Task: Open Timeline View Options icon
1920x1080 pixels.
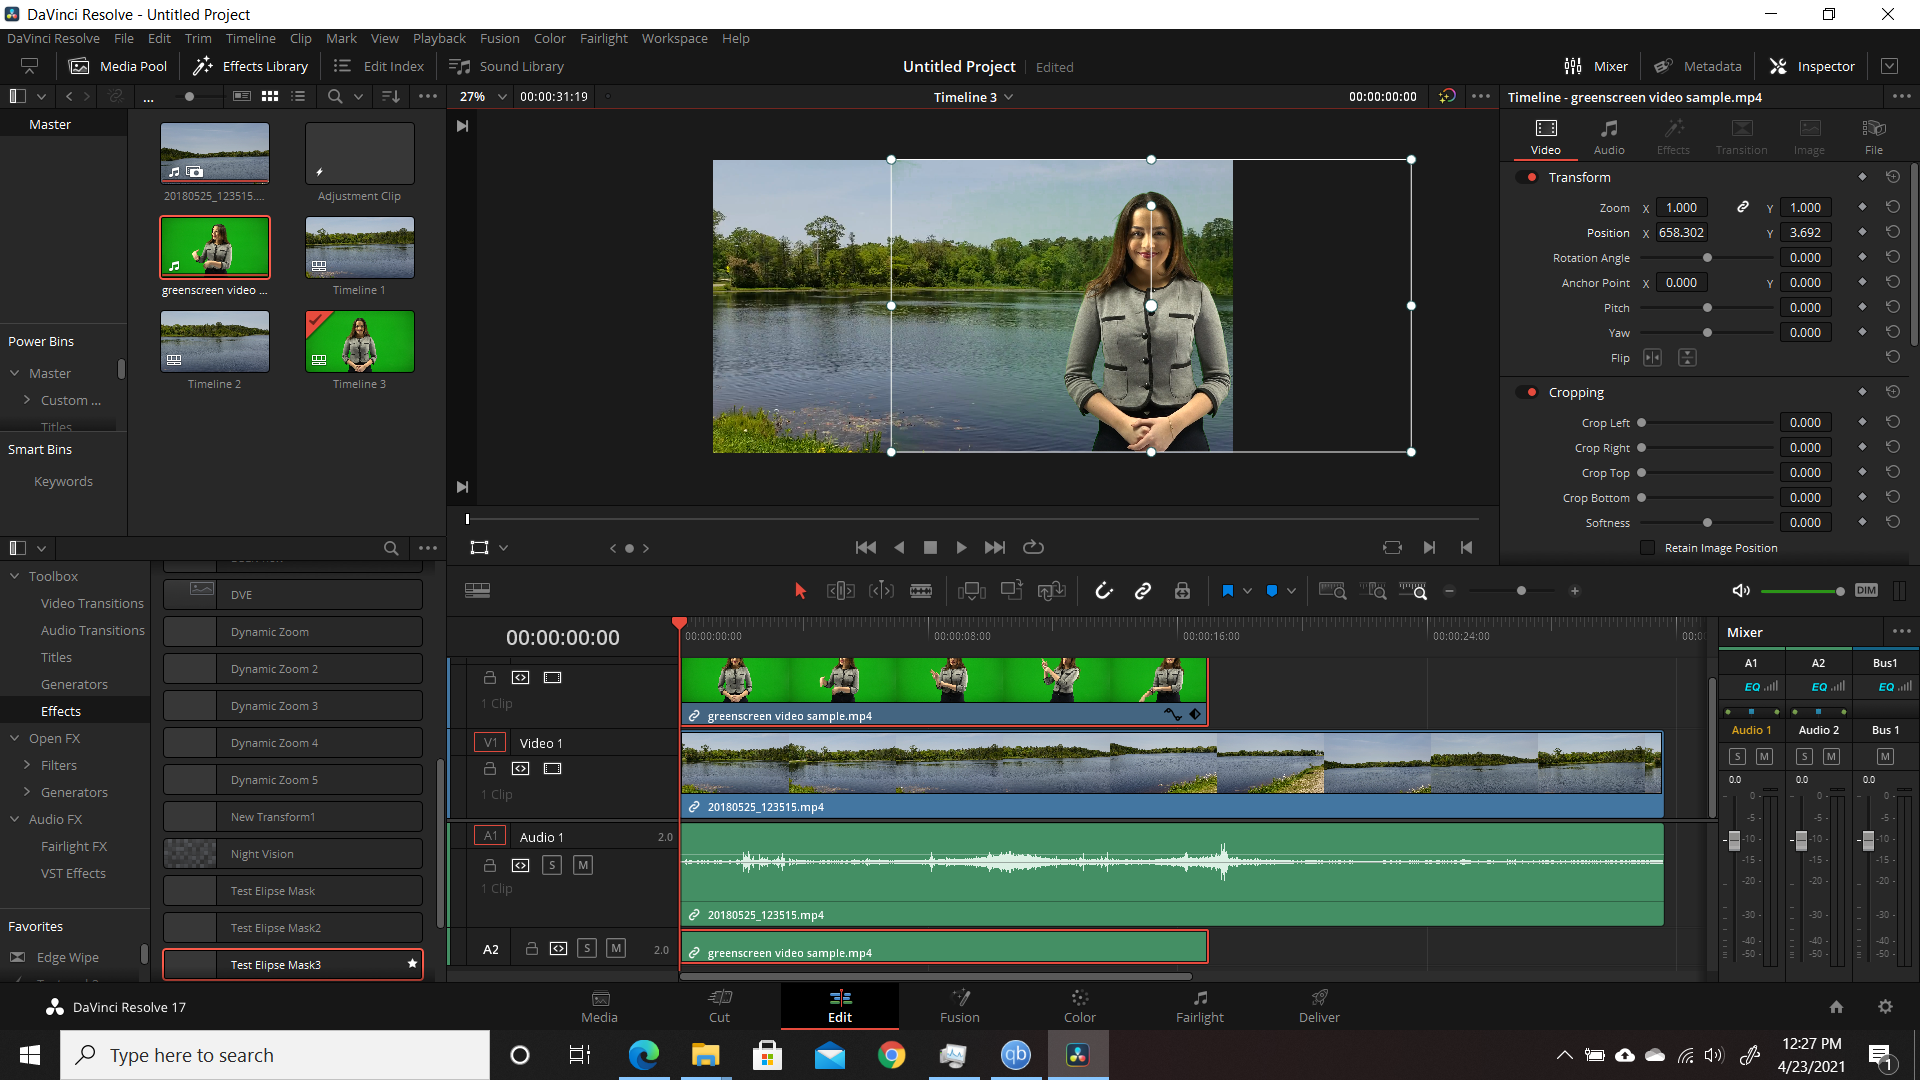Action: tap(478, 591)
